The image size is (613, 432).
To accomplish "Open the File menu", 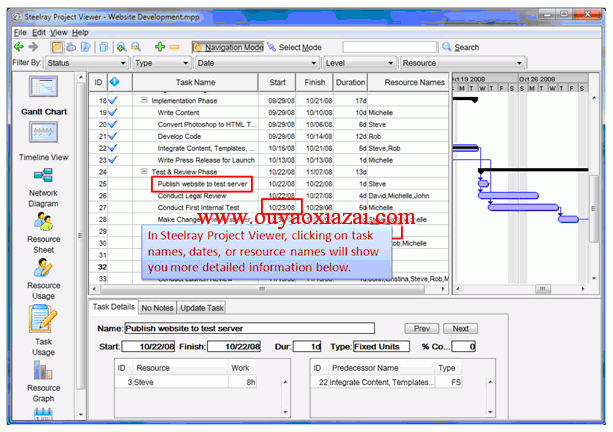I will click(20, 32).
